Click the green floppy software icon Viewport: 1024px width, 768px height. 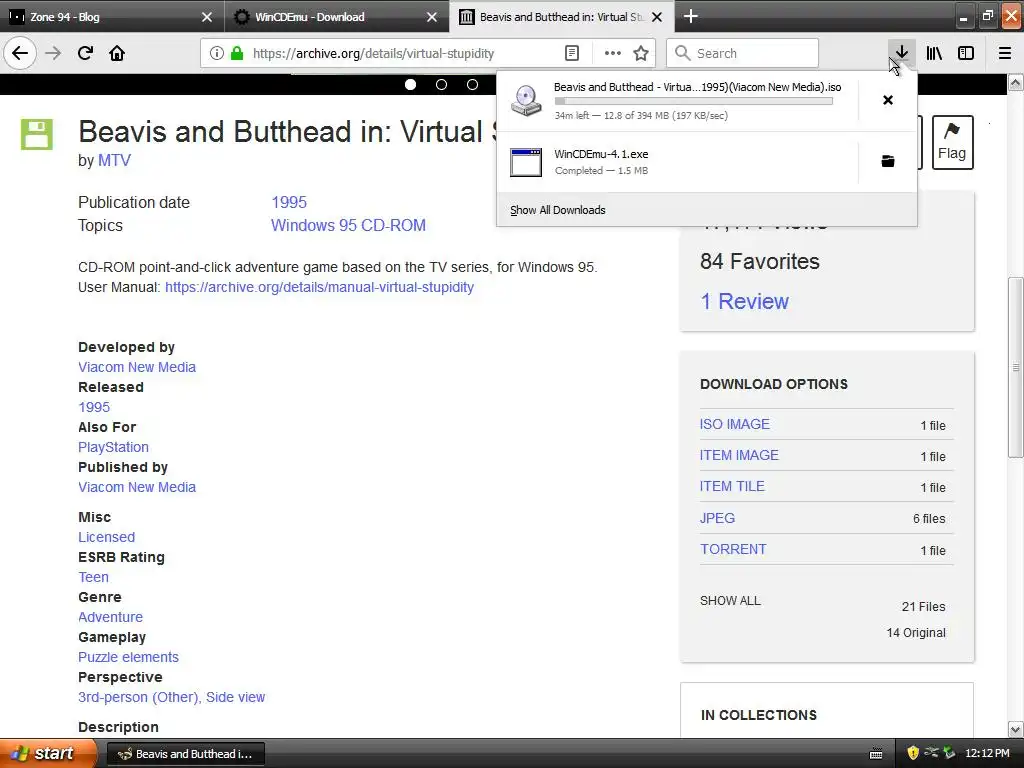[x=37, y=135]
